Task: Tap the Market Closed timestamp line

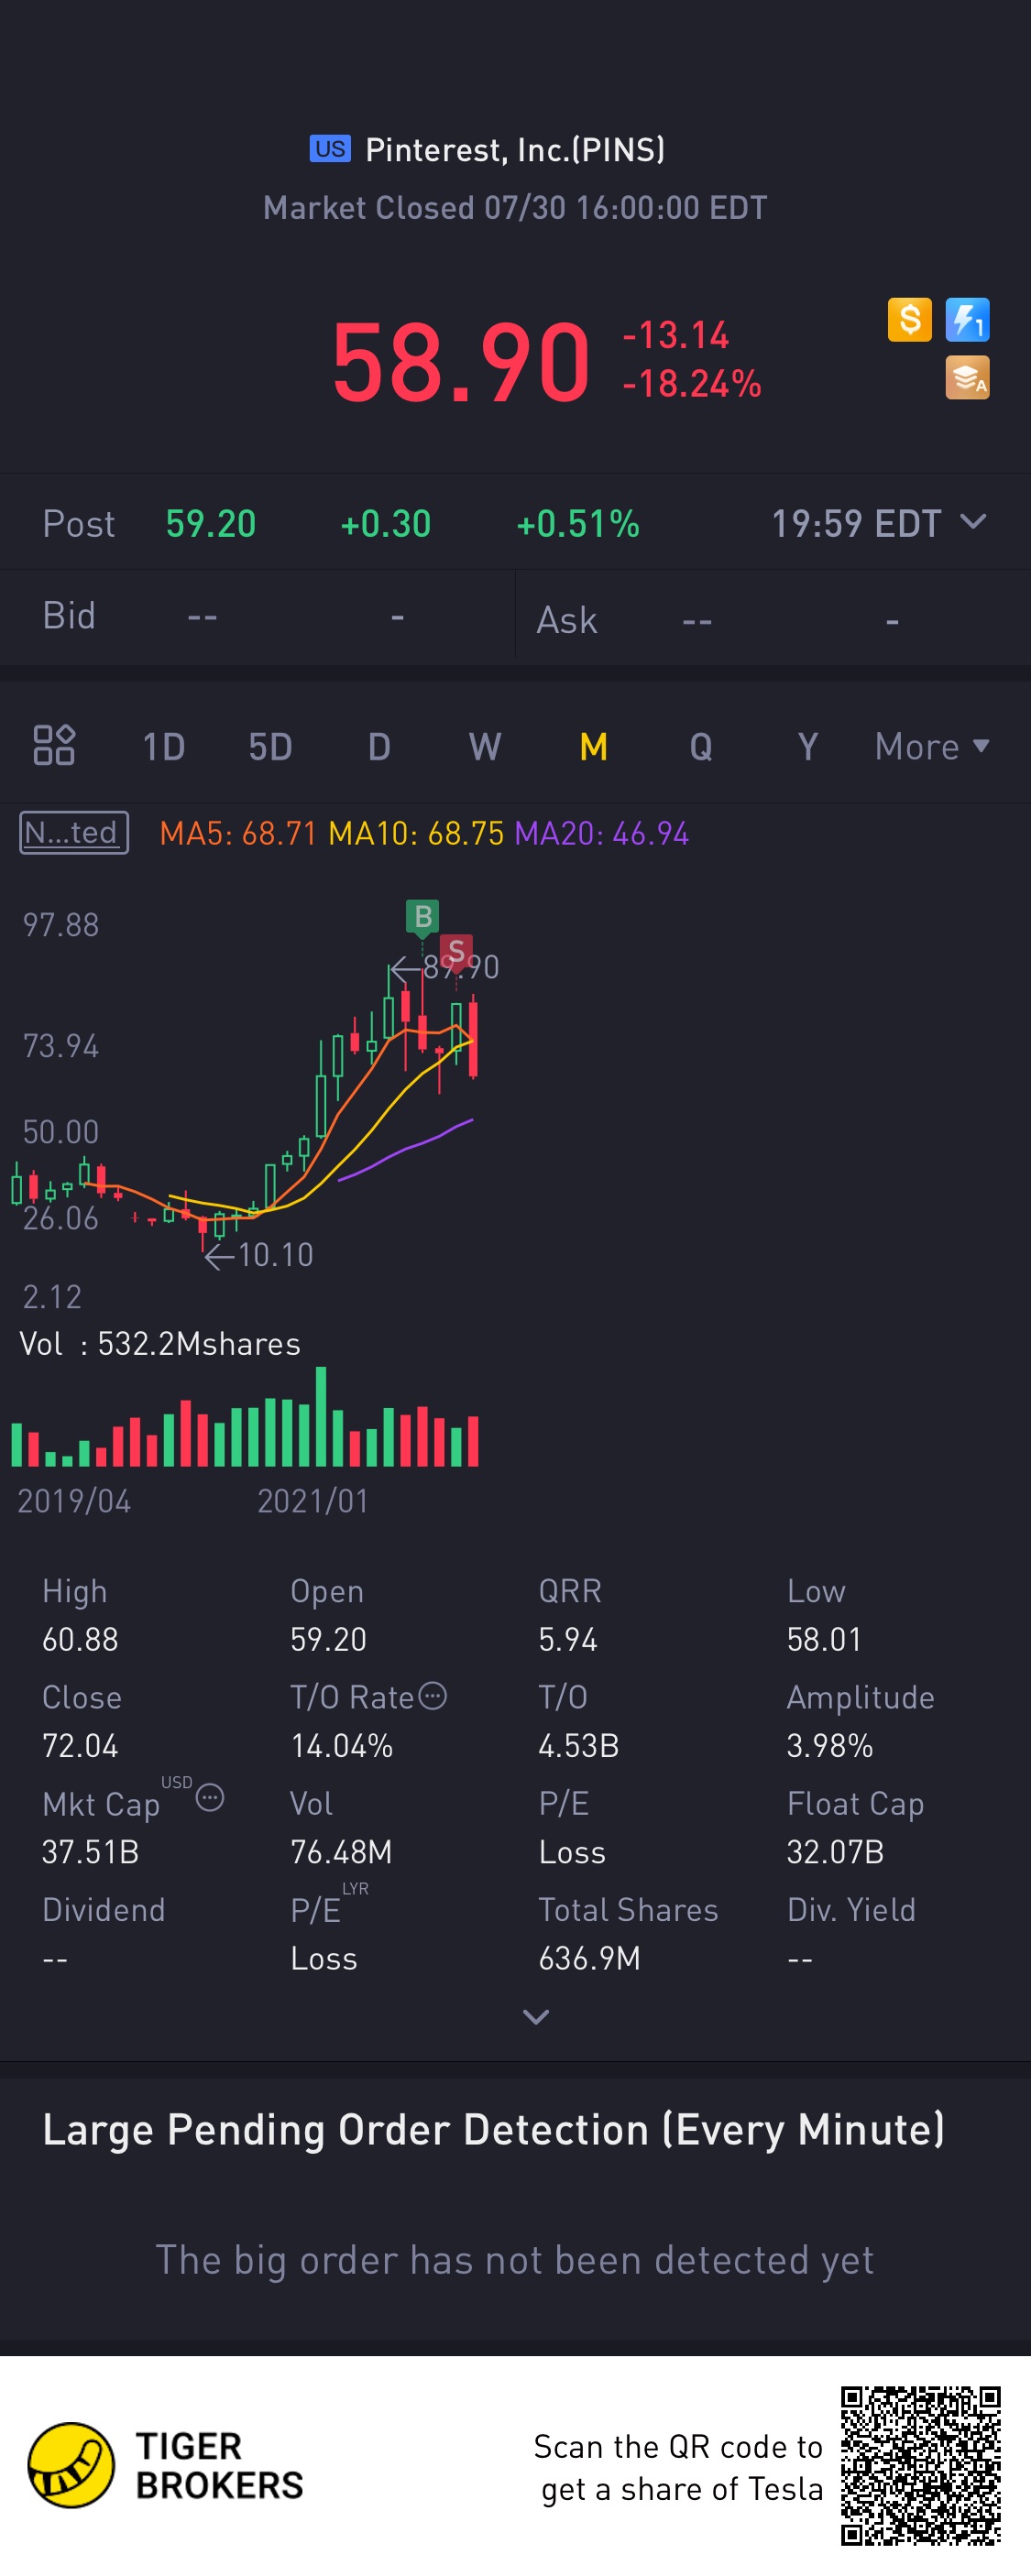Action: tap(515, 208)
